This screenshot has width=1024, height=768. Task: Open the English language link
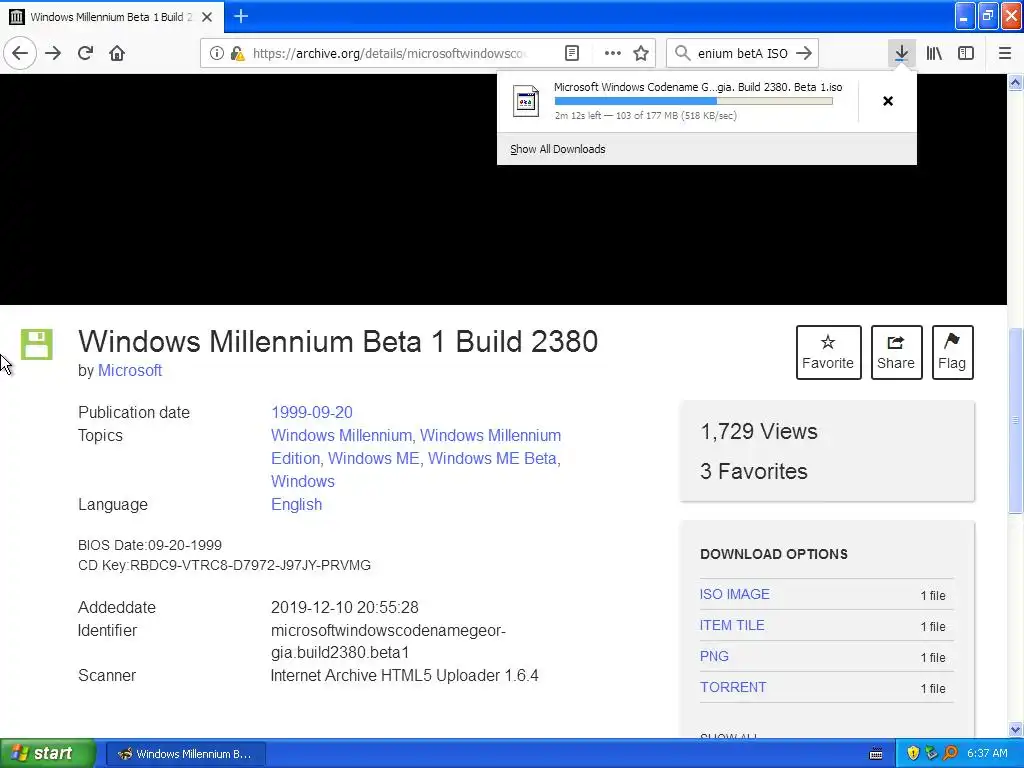point(296,505)
